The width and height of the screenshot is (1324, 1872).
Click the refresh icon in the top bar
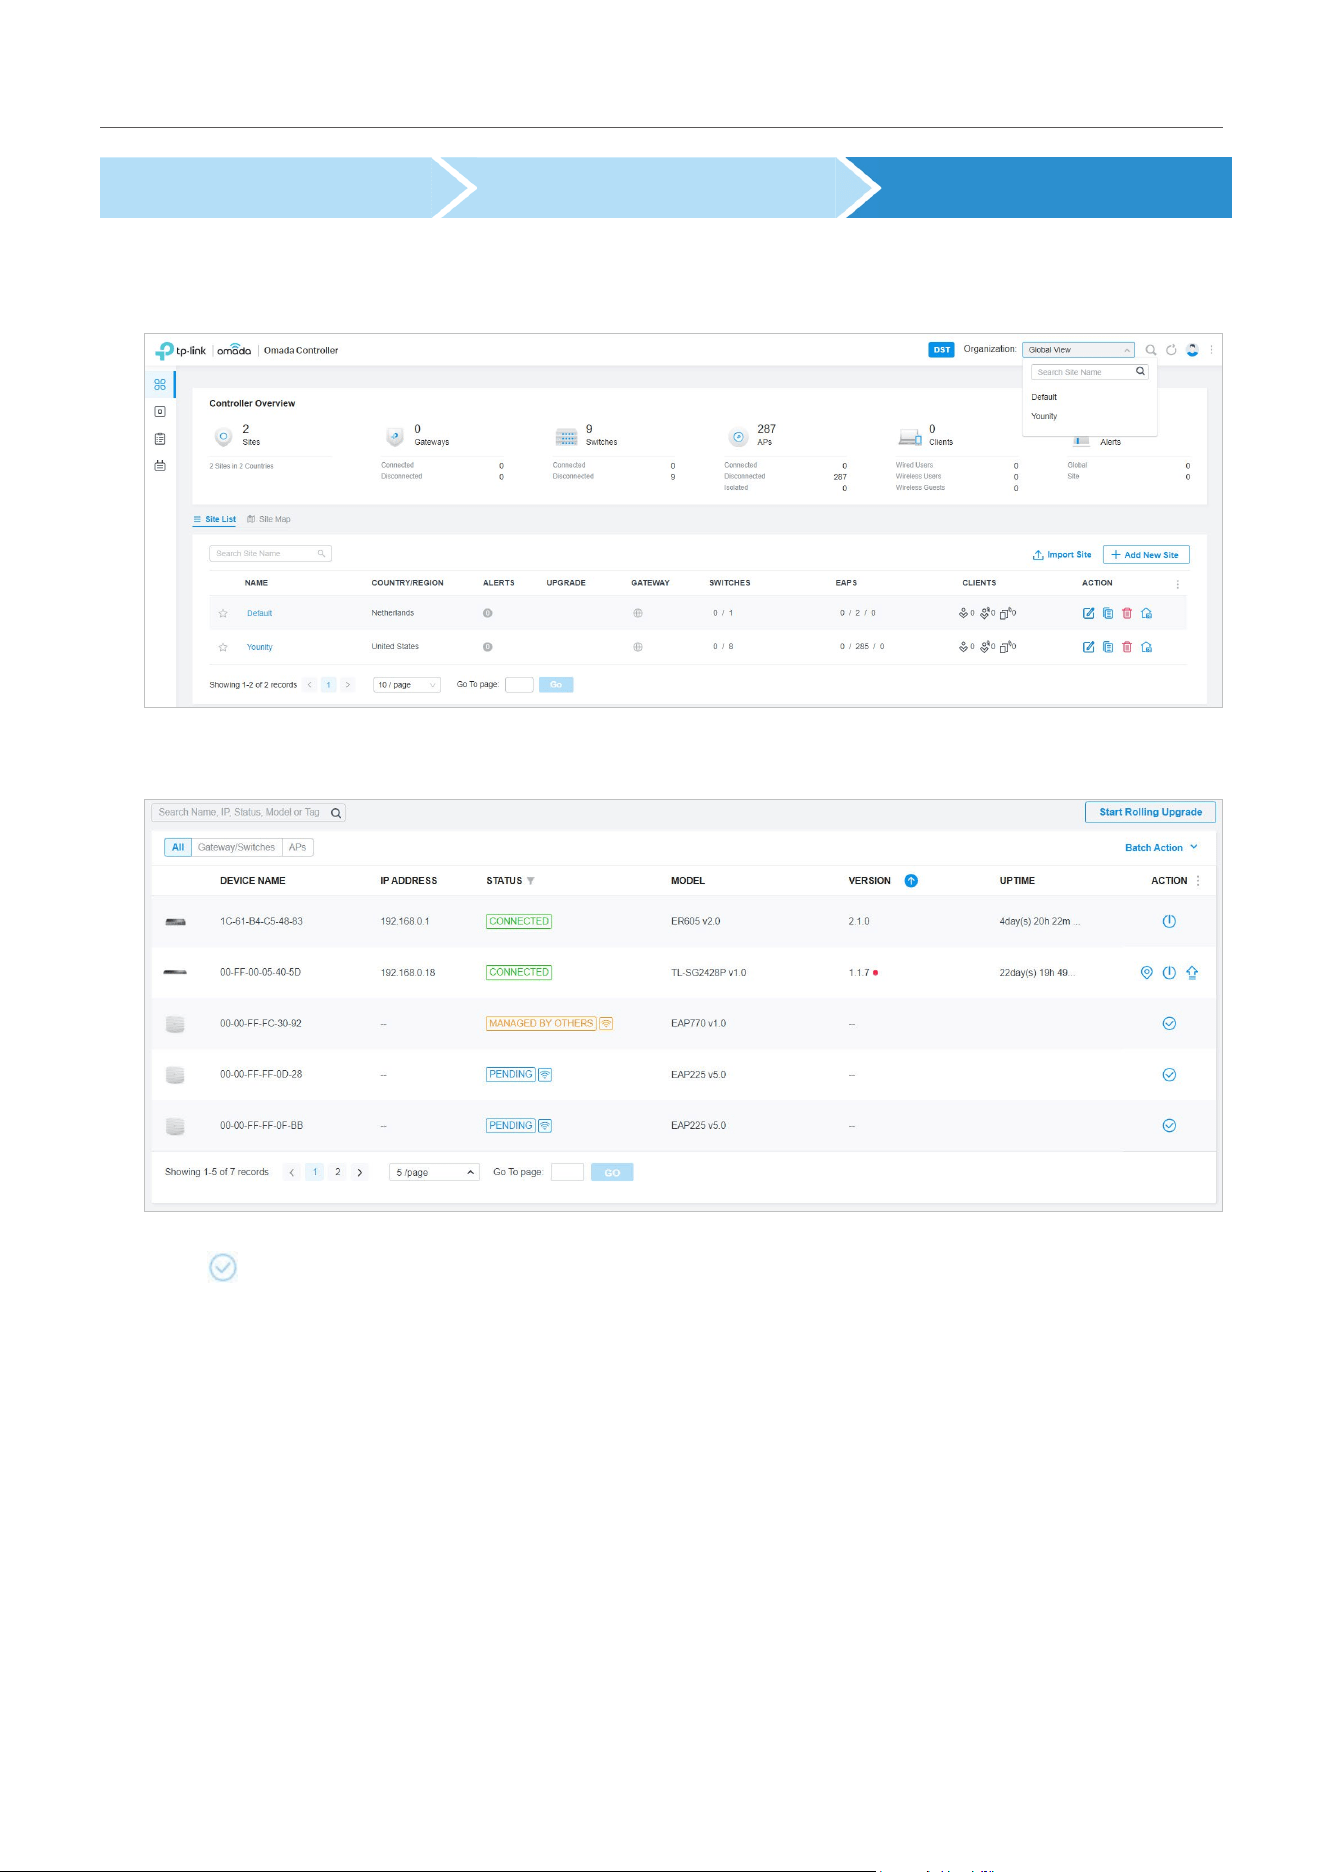tap(1171, 350)
